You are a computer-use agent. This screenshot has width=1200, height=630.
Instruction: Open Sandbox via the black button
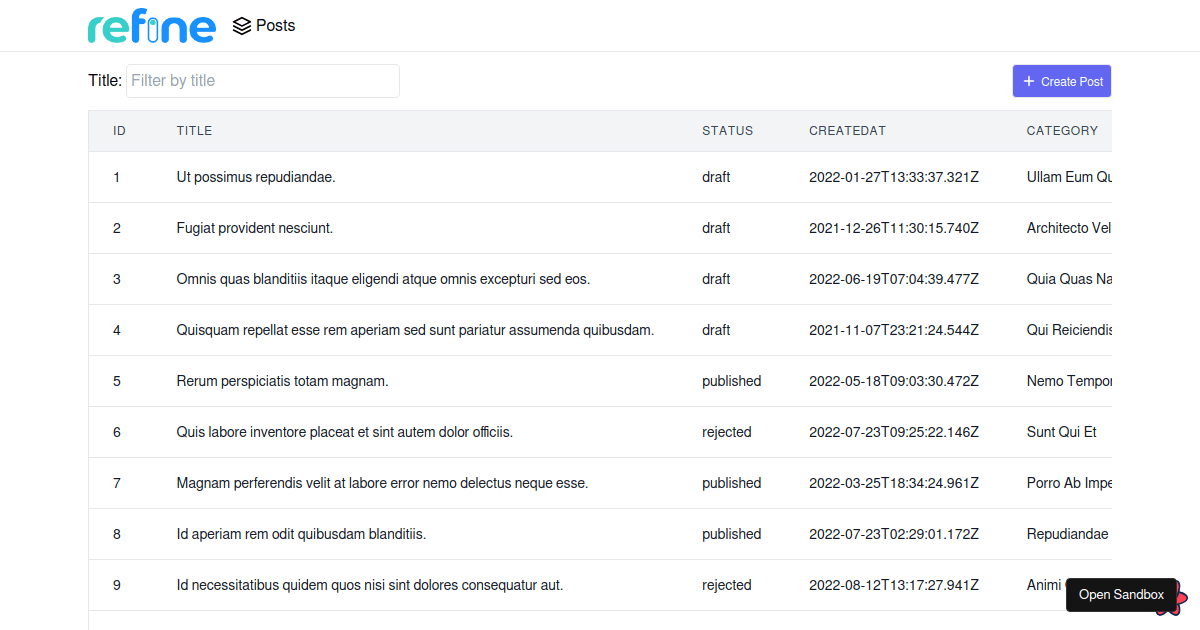coord(1120,594)
